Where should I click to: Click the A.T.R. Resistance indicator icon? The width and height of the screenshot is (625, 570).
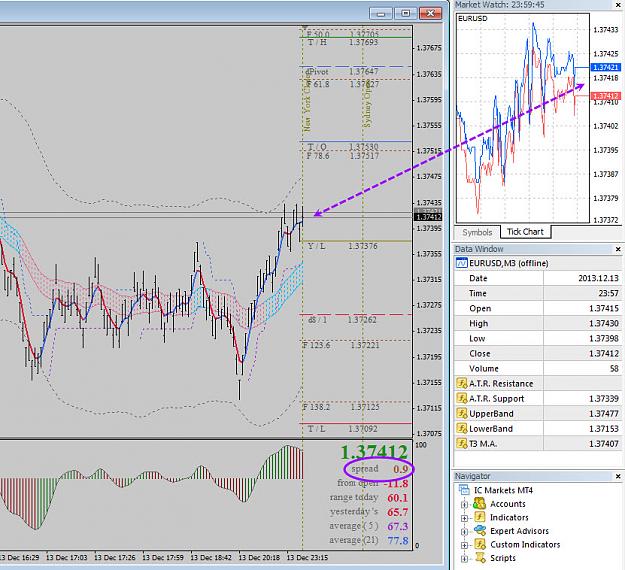click(x=462, y=383)
